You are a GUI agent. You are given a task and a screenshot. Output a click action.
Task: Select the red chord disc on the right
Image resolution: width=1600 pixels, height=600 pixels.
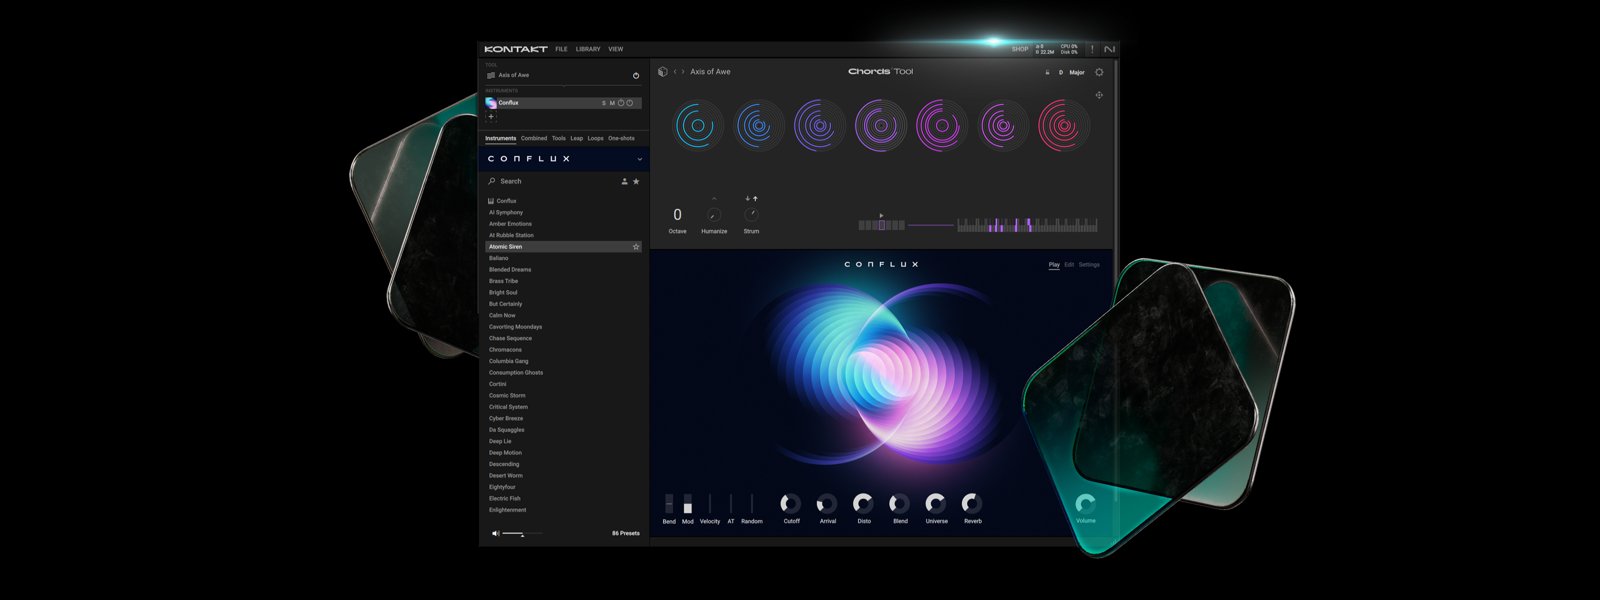[x=1063, y=126]
